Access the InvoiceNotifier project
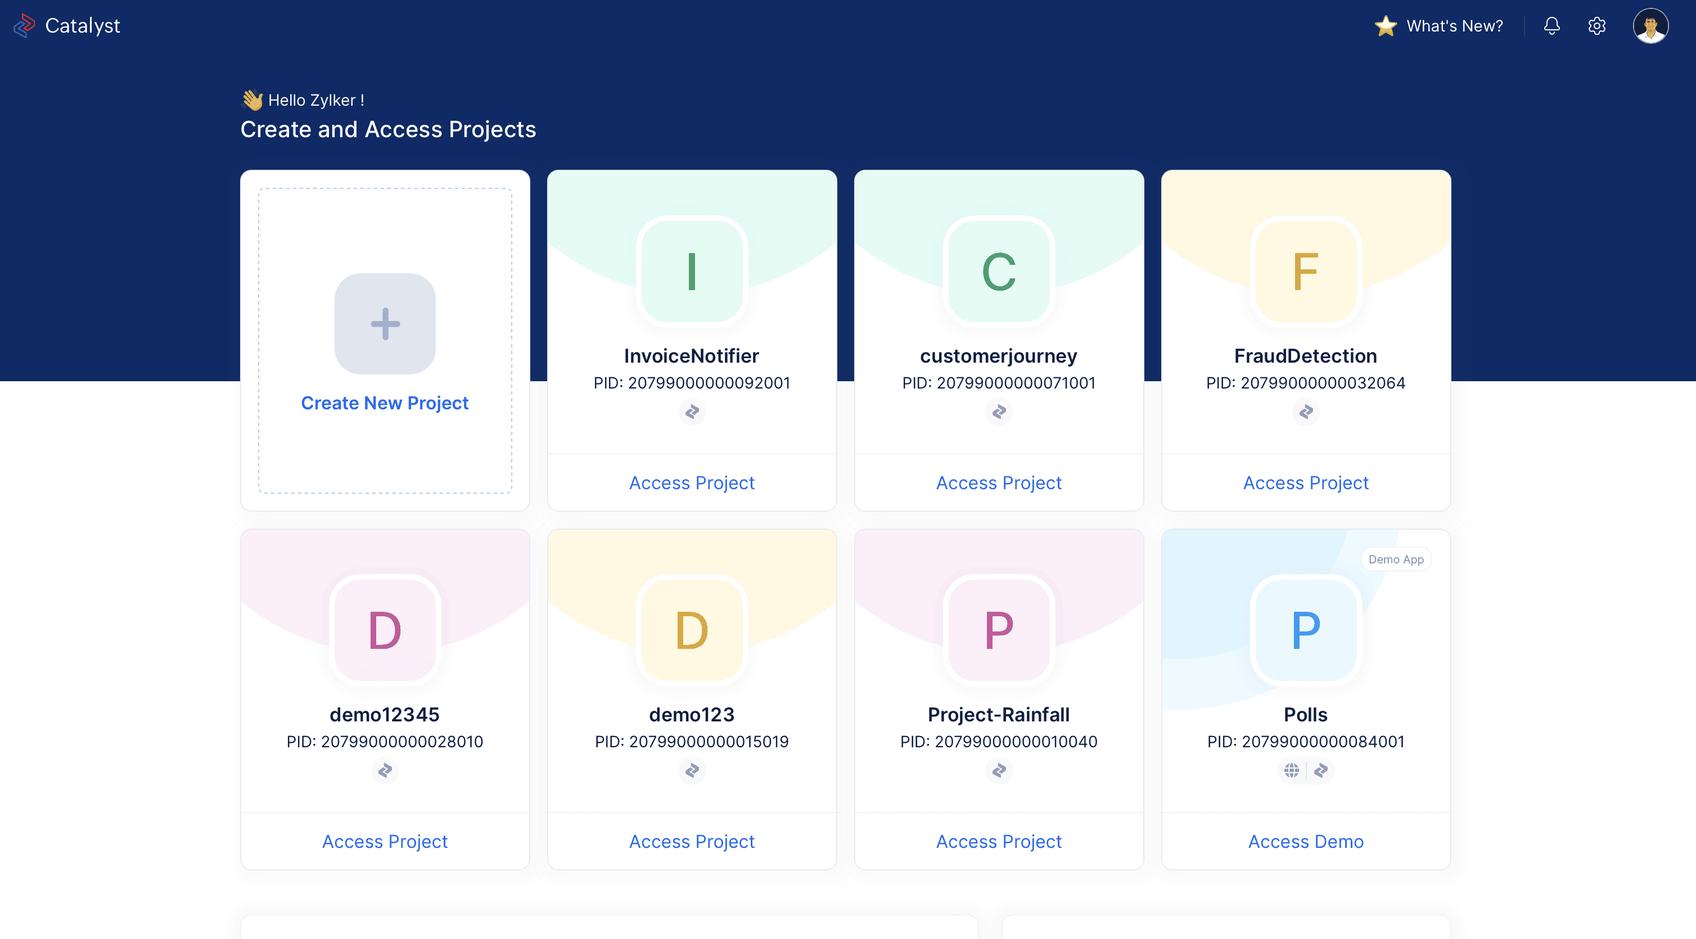This screenshot has height=939, width=1696. (692, 483)
